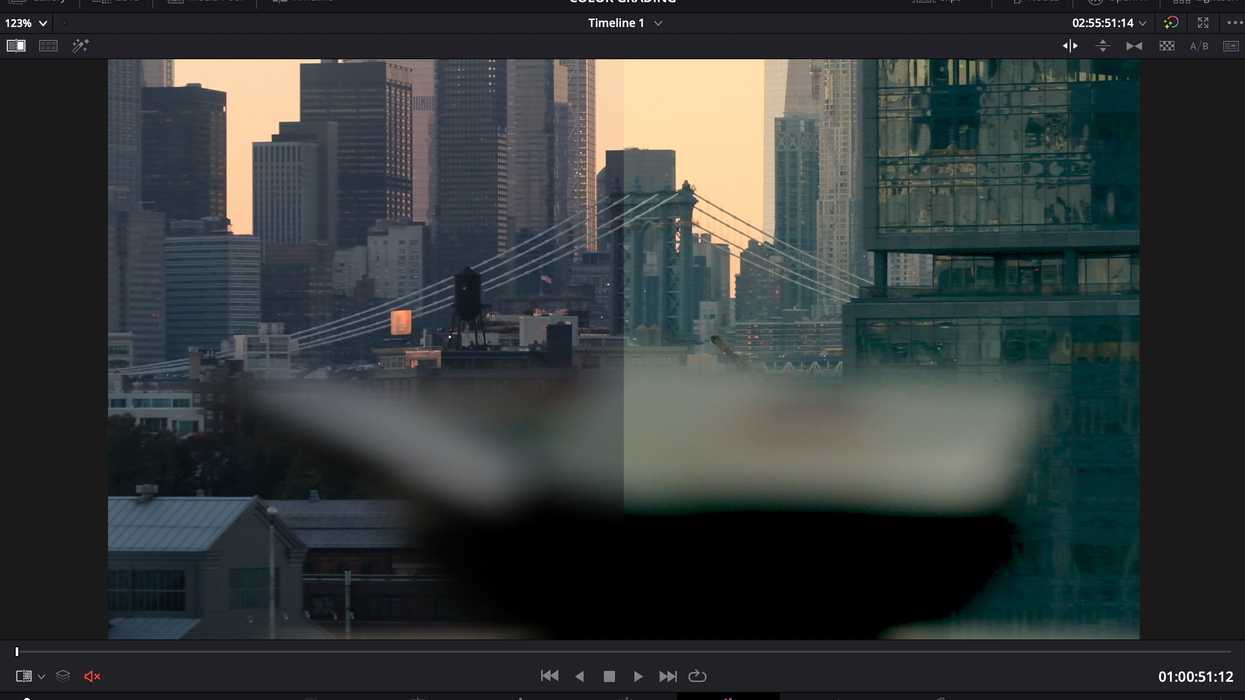Click the middle of the viewer scrubber bar
The image size is (1245, 700).
pyautogui.click(x=623, y=652)
